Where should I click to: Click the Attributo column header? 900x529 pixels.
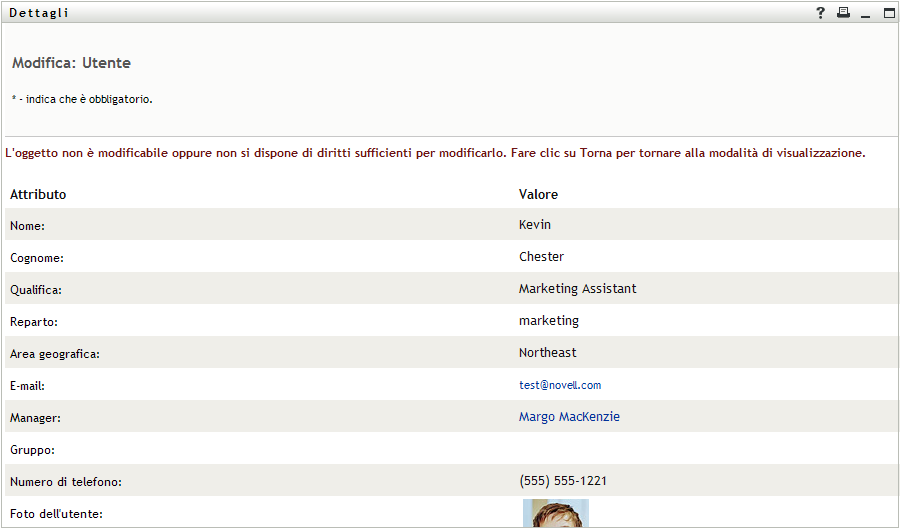38,194
